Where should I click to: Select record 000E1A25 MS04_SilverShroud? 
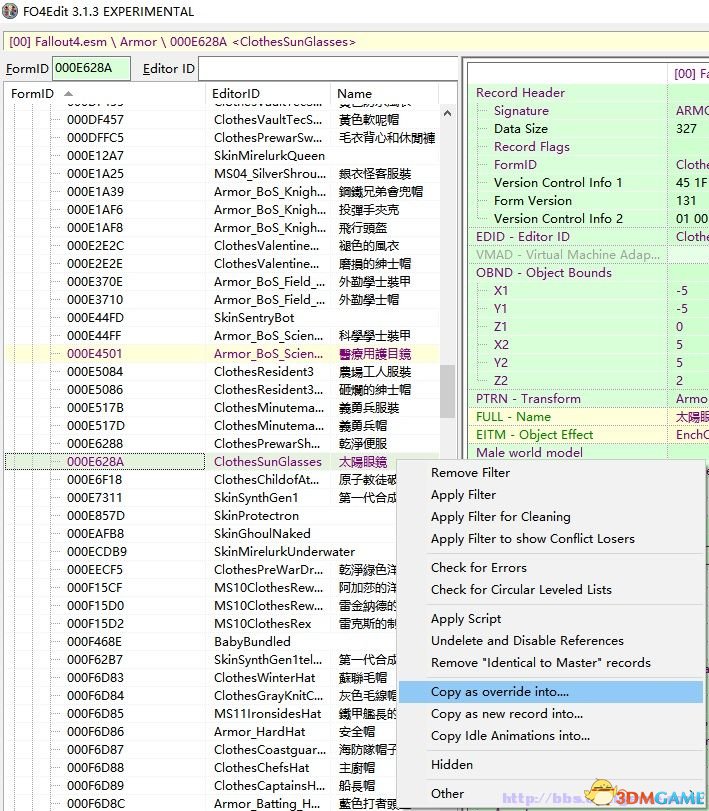222,174
